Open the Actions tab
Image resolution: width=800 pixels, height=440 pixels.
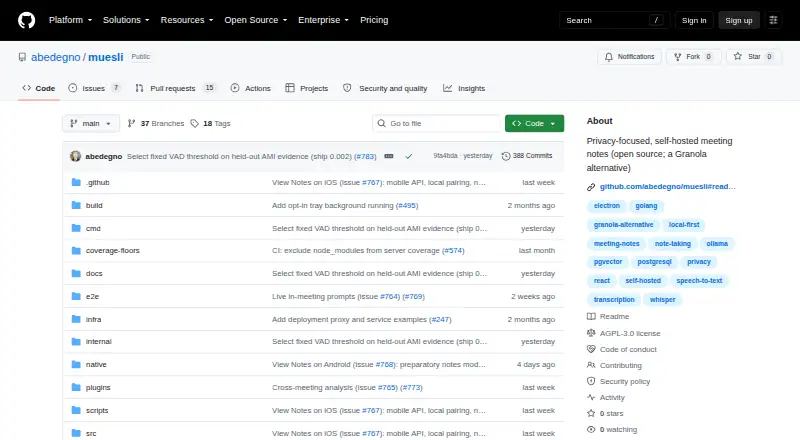[x=251, y=88]
